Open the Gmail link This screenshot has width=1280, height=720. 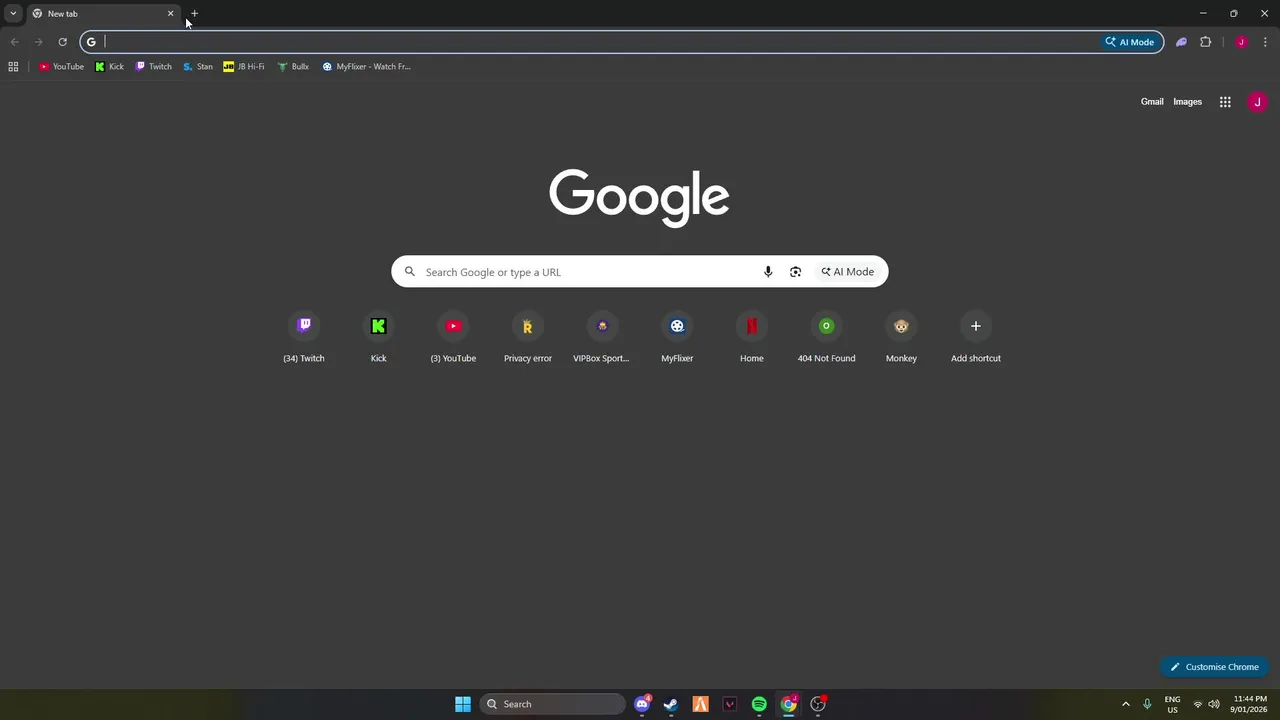coord(1152,102)
